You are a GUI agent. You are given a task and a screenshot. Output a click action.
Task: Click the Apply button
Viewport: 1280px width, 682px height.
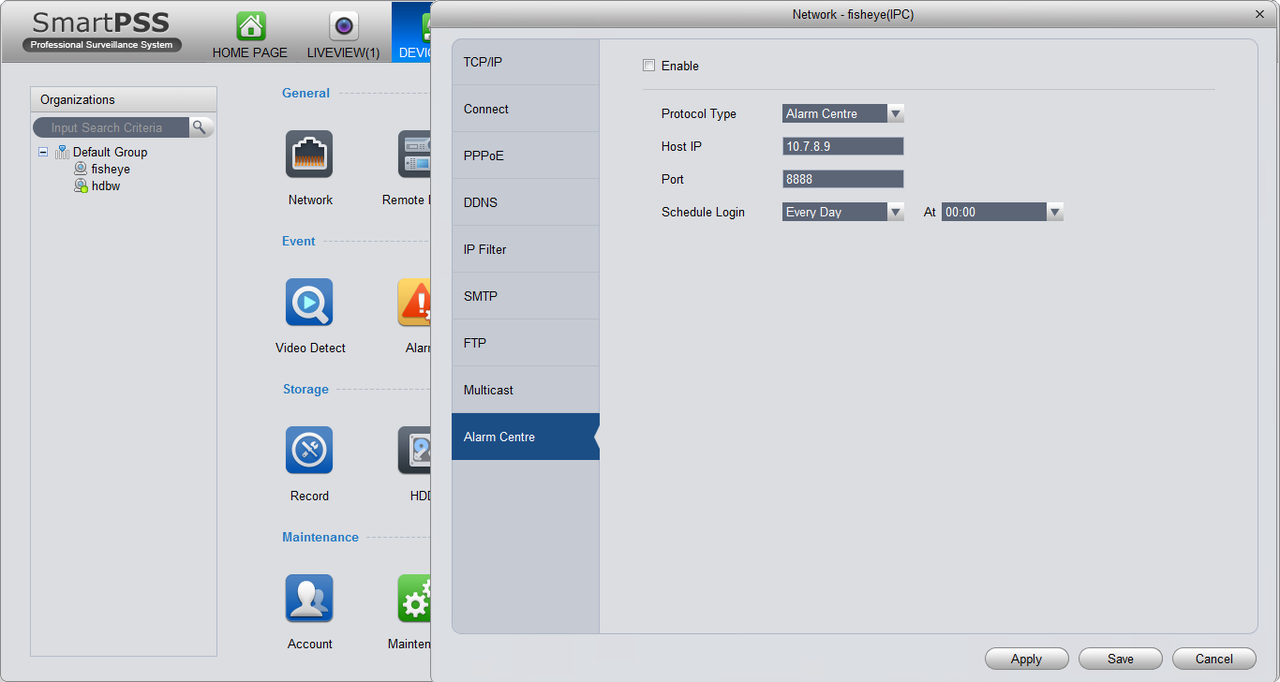[x=1027, y=659]
